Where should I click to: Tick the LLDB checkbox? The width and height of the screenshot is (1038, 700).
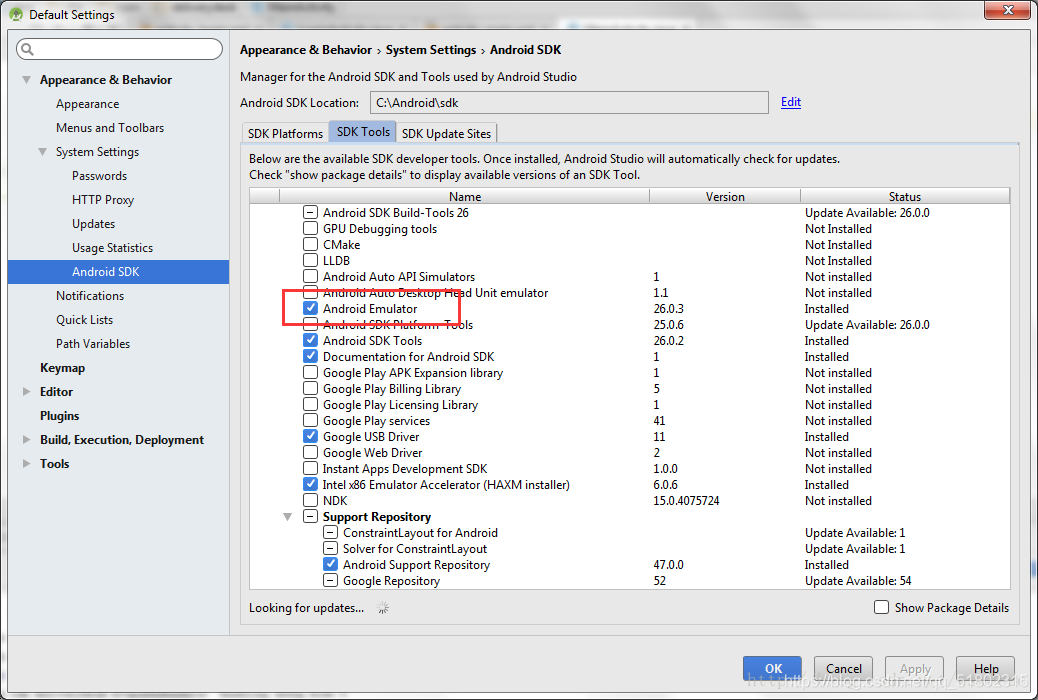pyautogui.click(x=310, y=260)
